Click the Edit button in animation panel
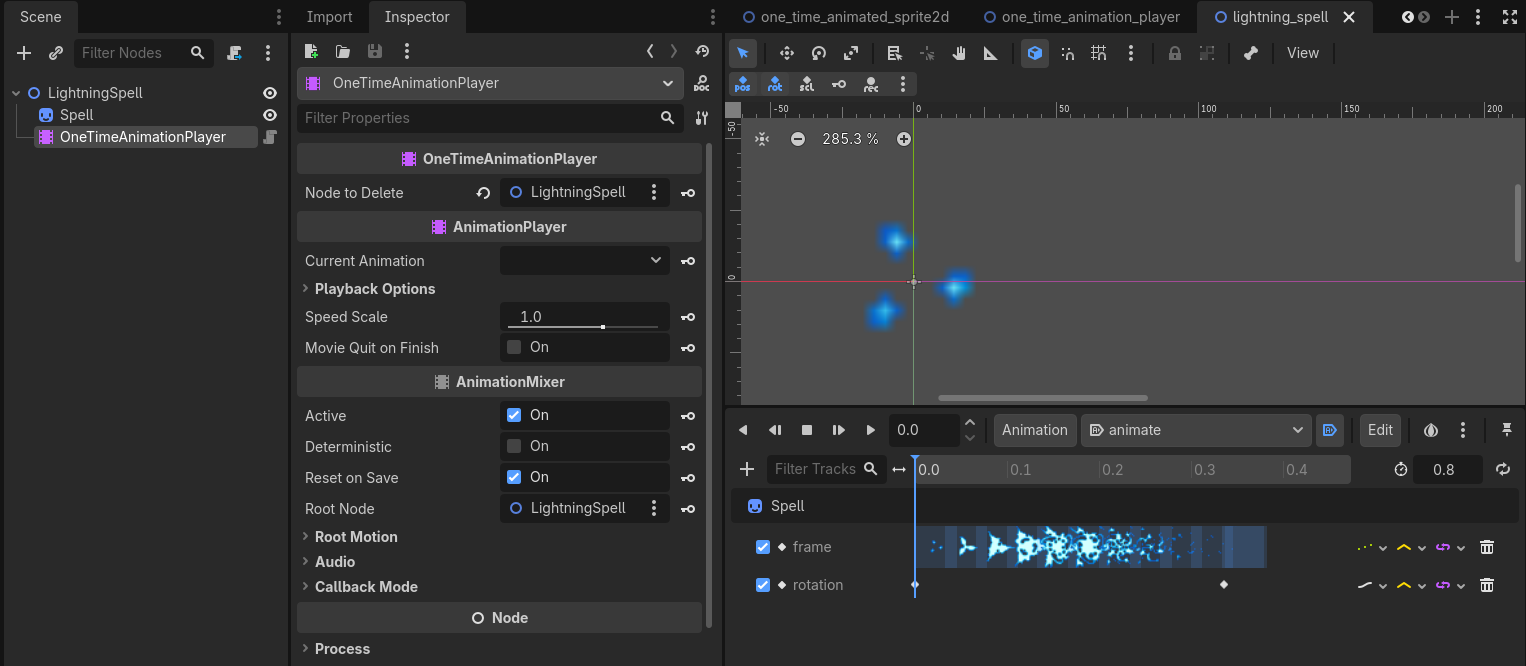The image size is (1526, 666). (x=1380, y=430)
